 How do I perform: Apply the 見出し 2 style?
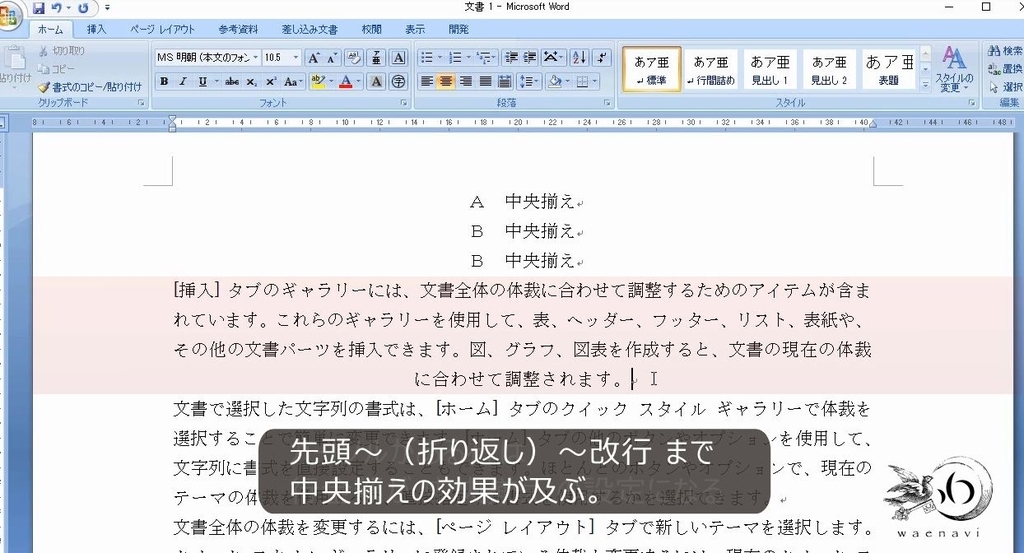[829, 69]
